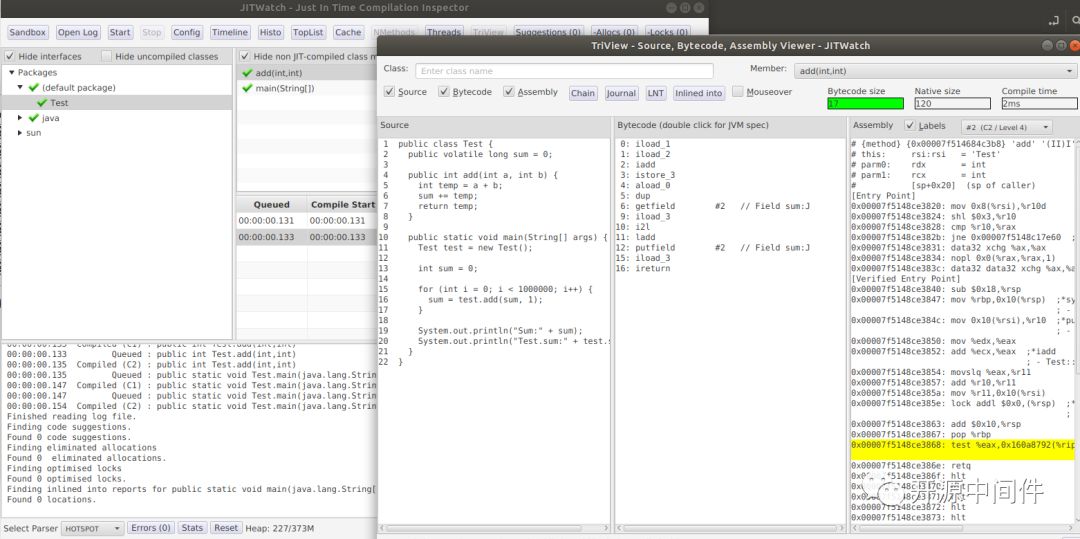Toggle the Bytecode checkbox in TriView
This screenshot has height=539, width=1080.
(444, 92)
